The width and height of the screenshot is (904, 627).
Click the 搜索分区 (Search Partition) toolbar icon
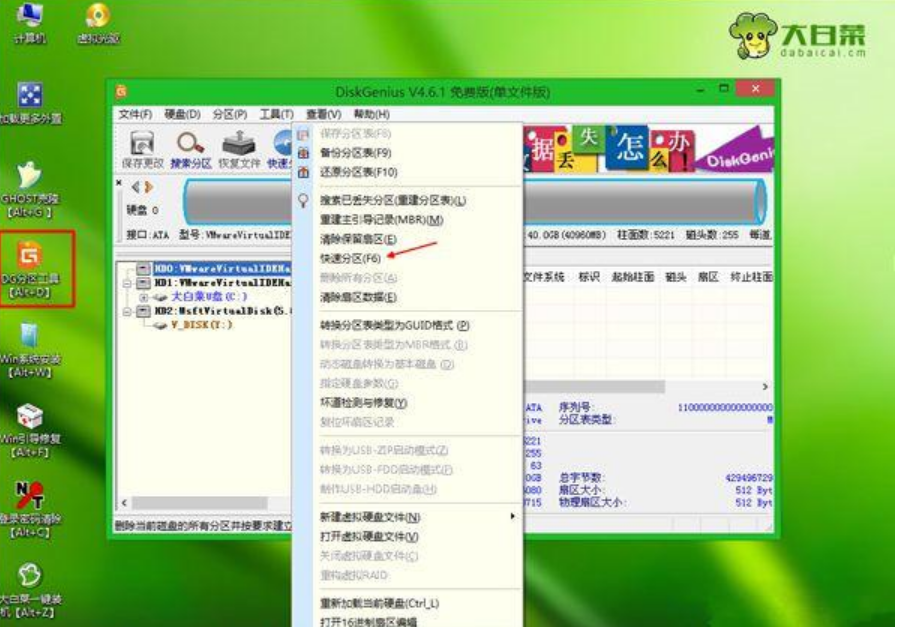190,148
